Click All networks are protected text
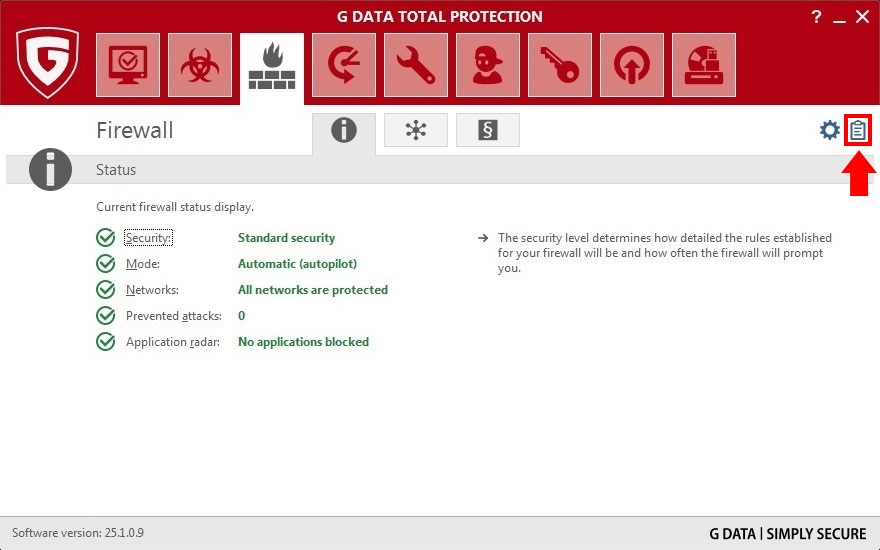The height and width of the screenshot is (550, 880). (313, 290)
